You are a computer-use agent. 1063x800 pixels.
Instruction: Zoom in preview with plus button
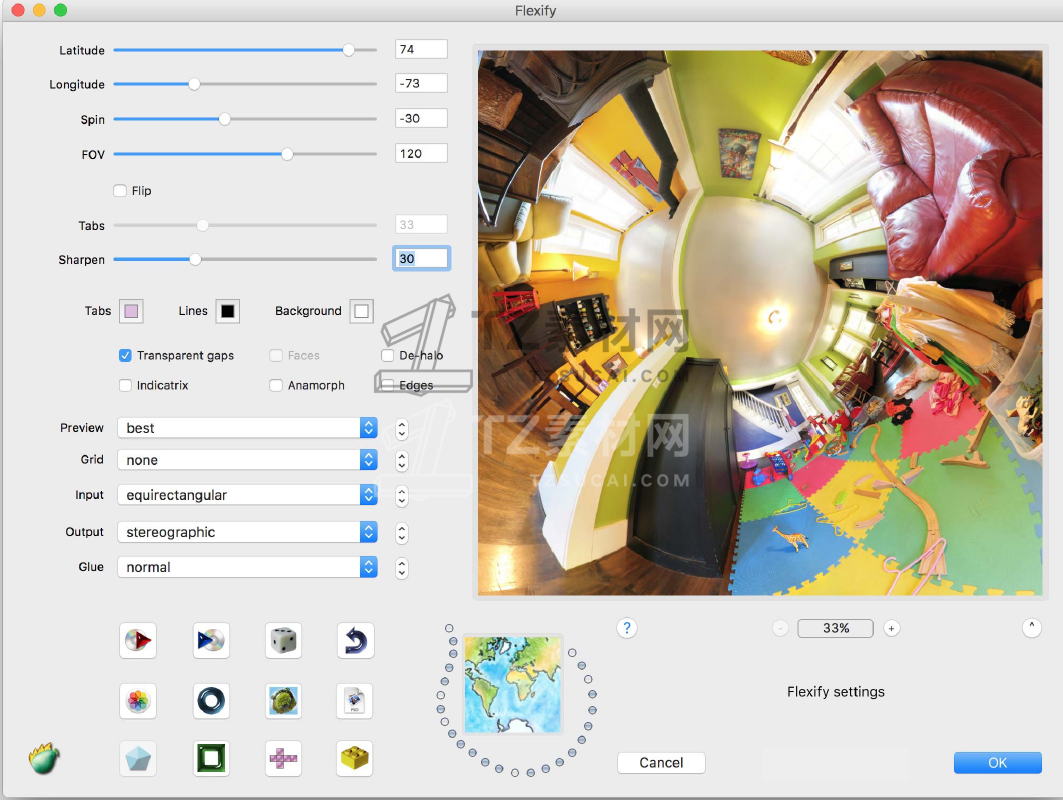[x=891, y=628]
